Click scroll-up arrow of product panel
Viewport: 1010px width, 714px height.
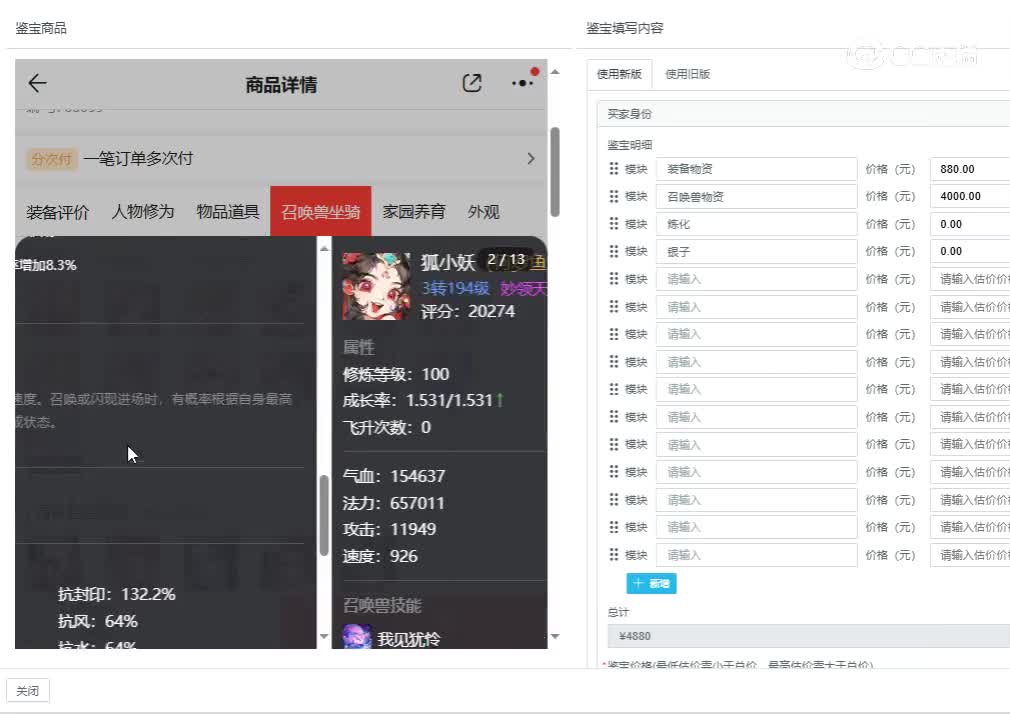555,72
